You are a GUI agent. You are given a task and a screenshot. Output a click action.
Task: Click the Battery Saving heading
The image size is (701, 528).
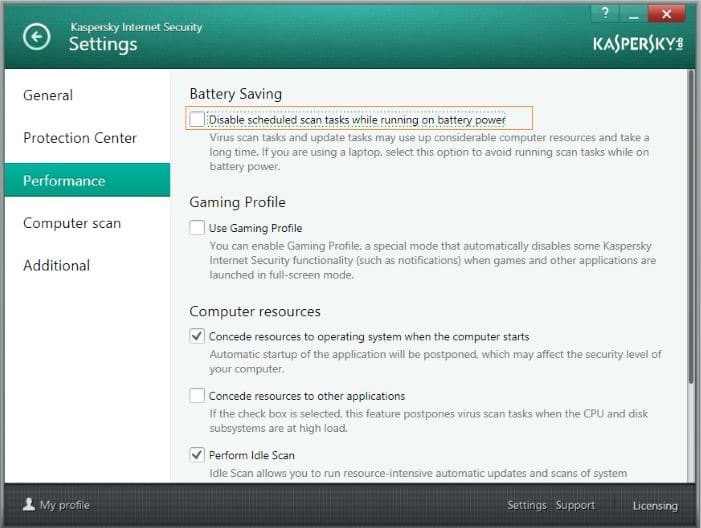pos(236,94)
